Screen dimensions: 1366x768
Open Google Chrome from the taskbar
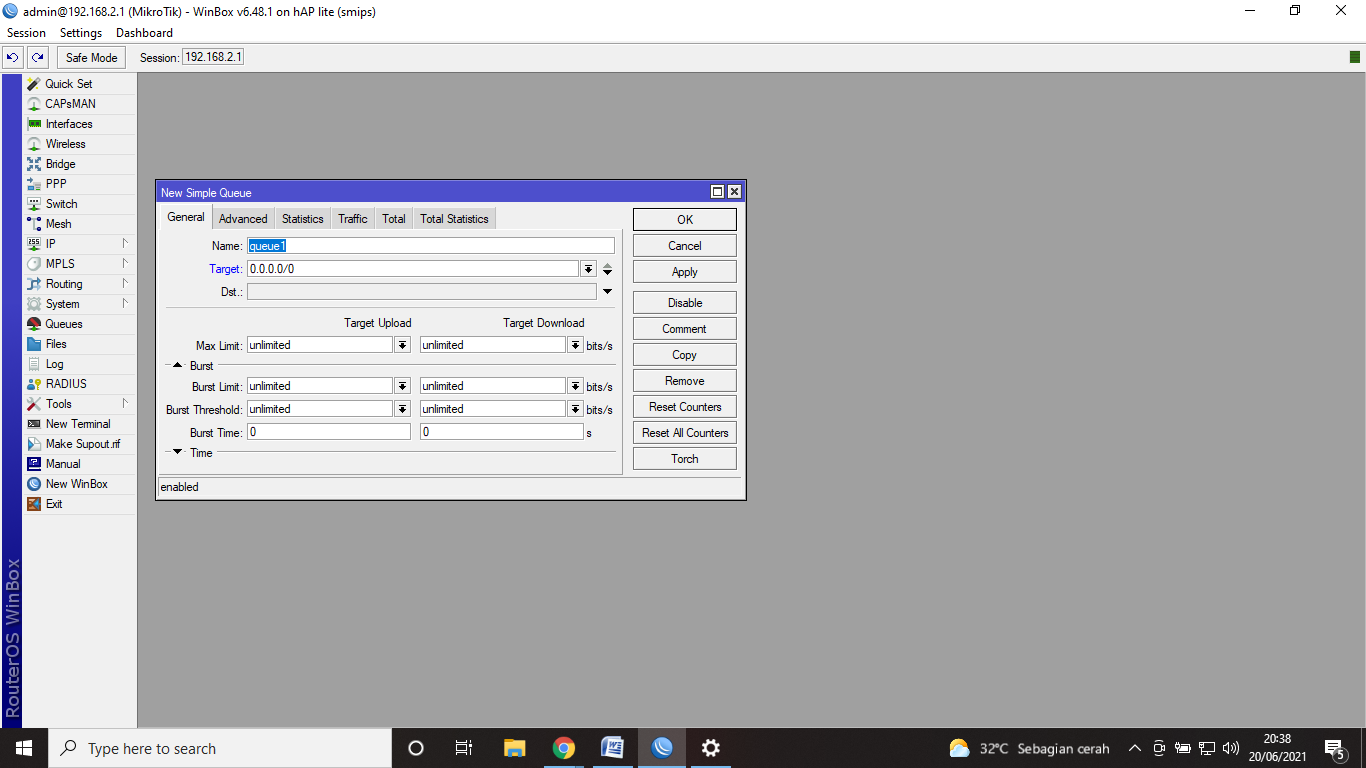tap(564, 748)
